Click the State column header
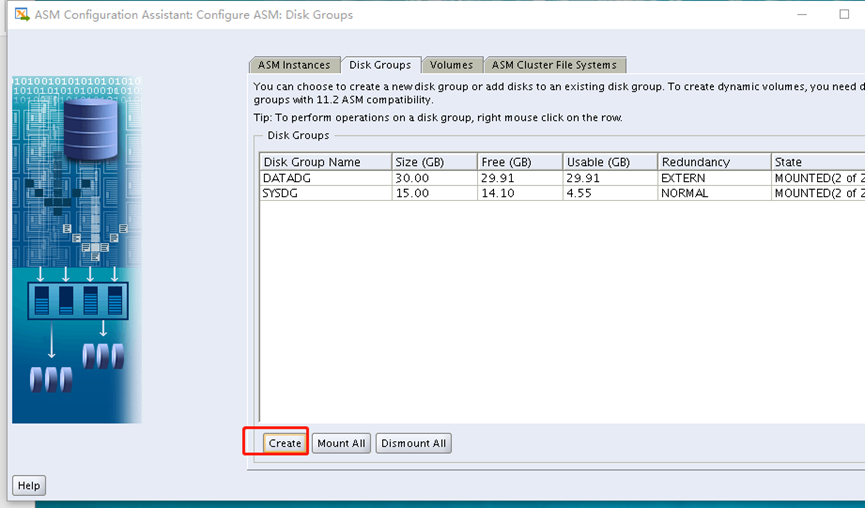This screenshot has height=508, width=865. [818, 162]
